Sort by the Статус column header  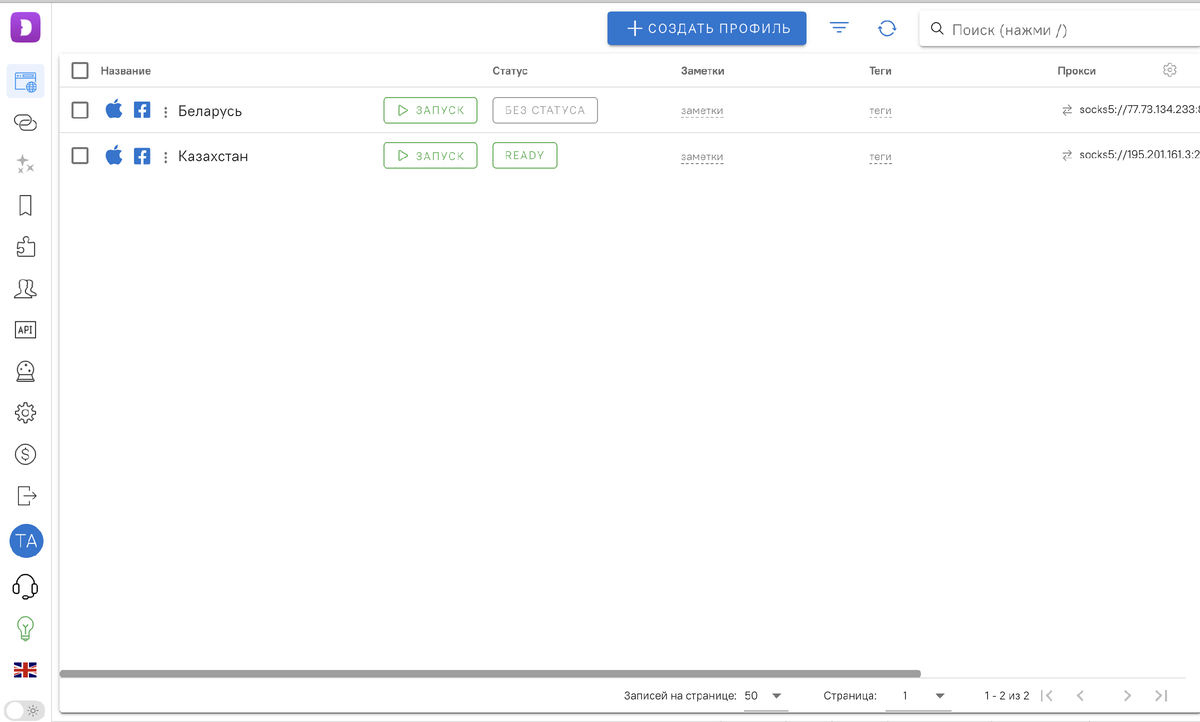point(510,71)
